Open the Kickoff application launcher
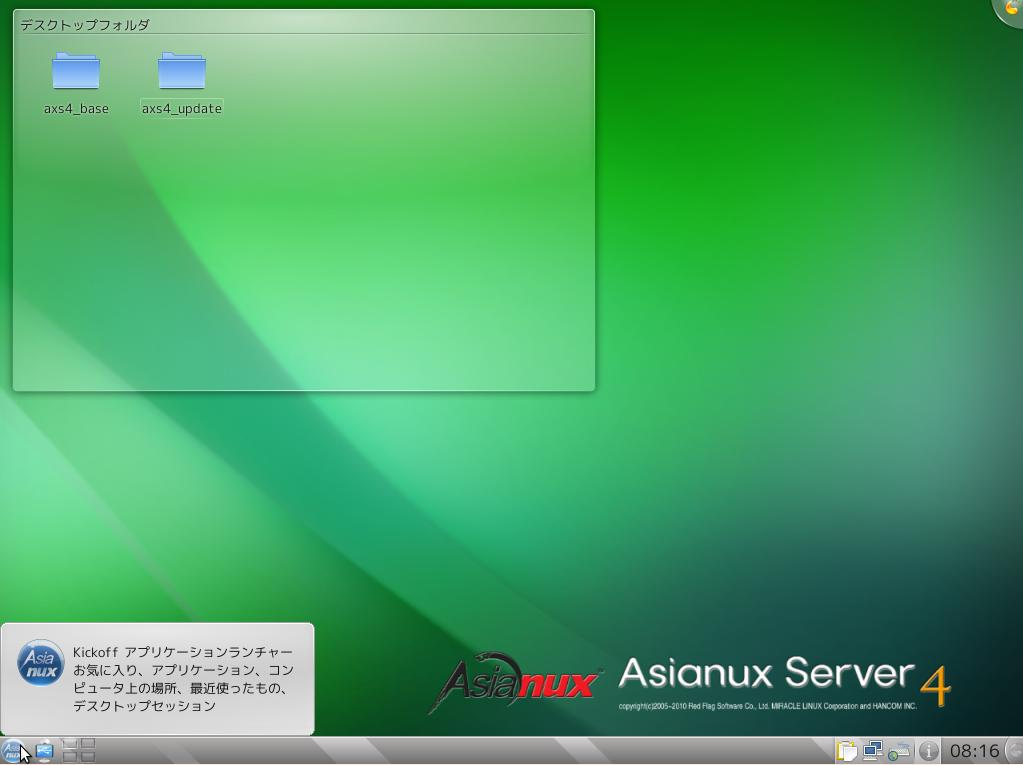This screenshot has height=765, width=1023. click(13, 751)
